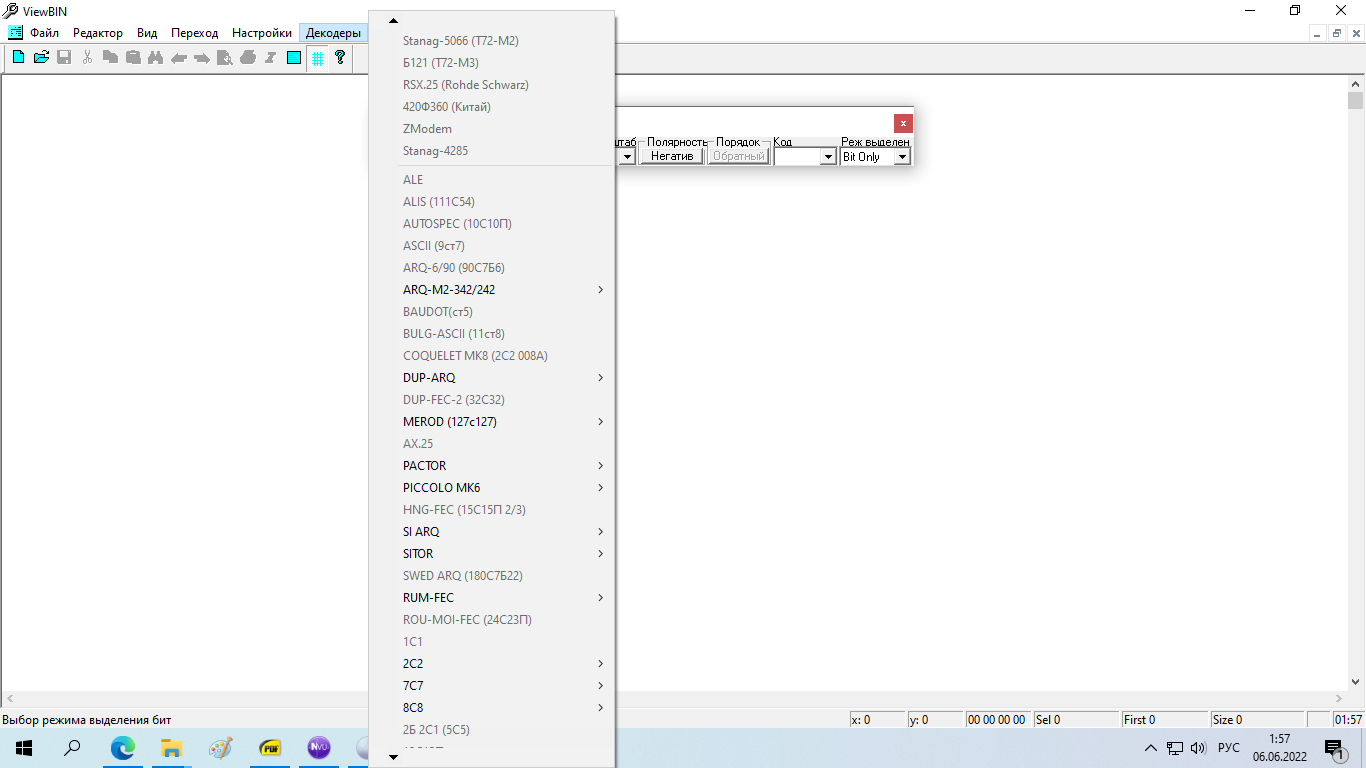Close the floating settings panel
The height and width of the screenshot is (768, 1366).
[903, 123]
